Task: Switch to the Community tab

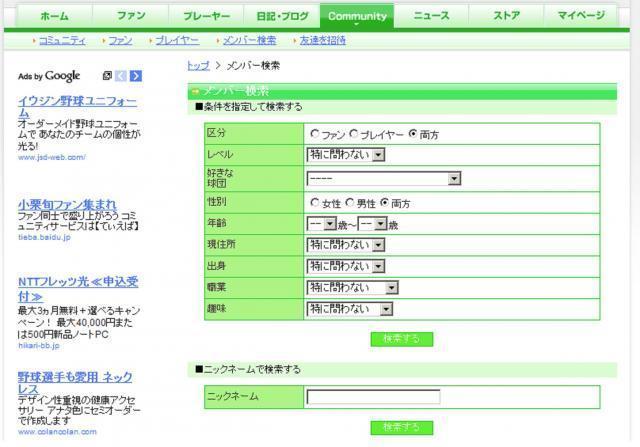Action: click(x=357, y=16)
